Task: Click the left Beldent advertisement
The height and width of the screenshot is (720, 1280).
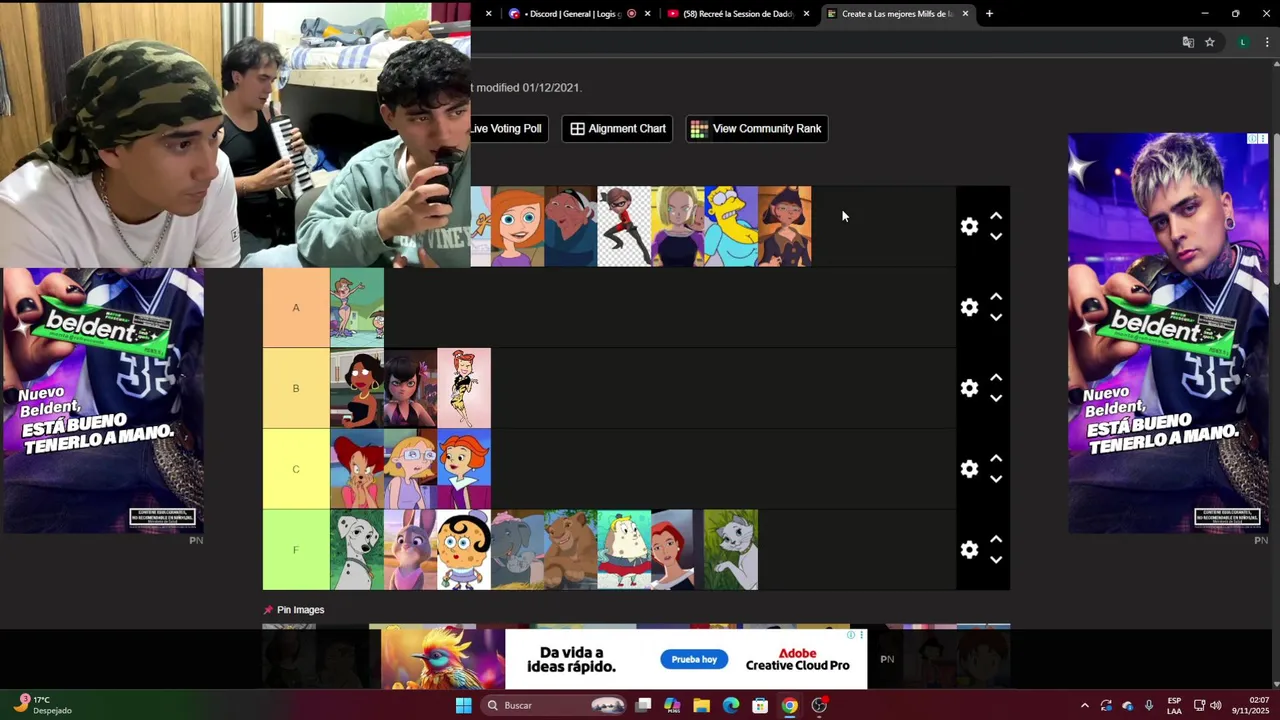Action: [102, 400]
